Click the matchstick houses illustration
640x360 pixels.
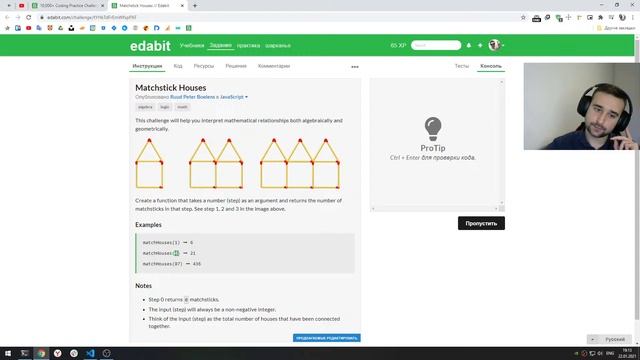[237, 164]
